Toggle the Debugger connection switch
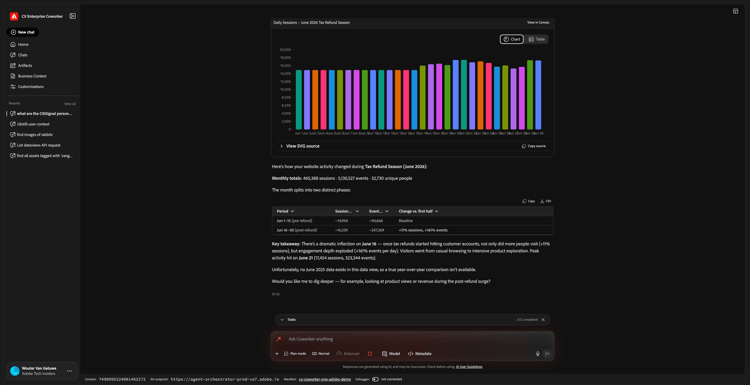This screenshot has width=750, height=385. tap(375, 379)
